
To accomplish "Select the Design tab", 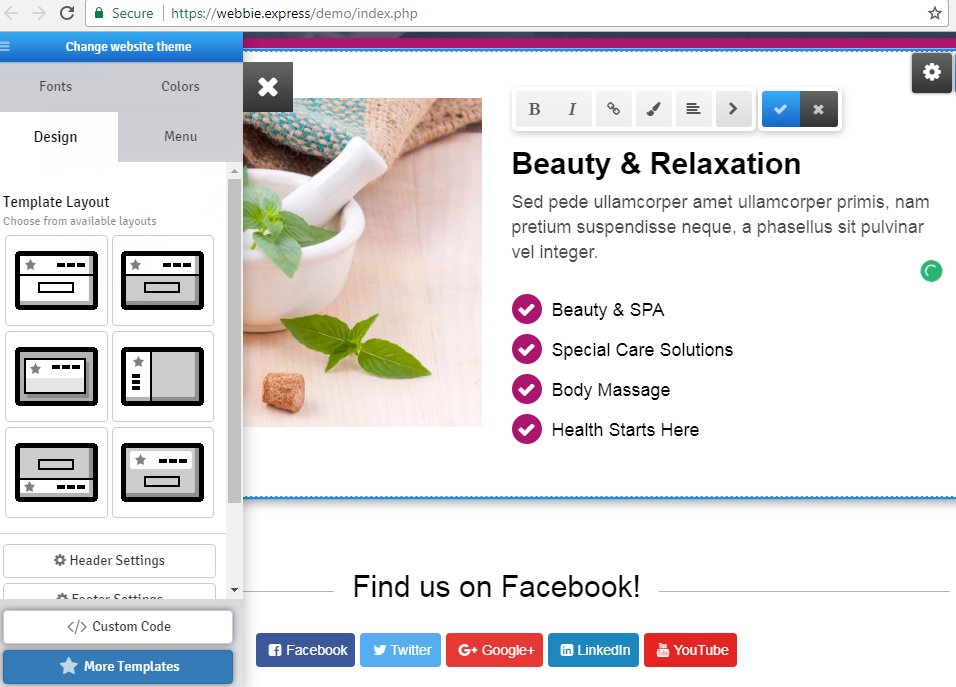I will tap(55, 137).
